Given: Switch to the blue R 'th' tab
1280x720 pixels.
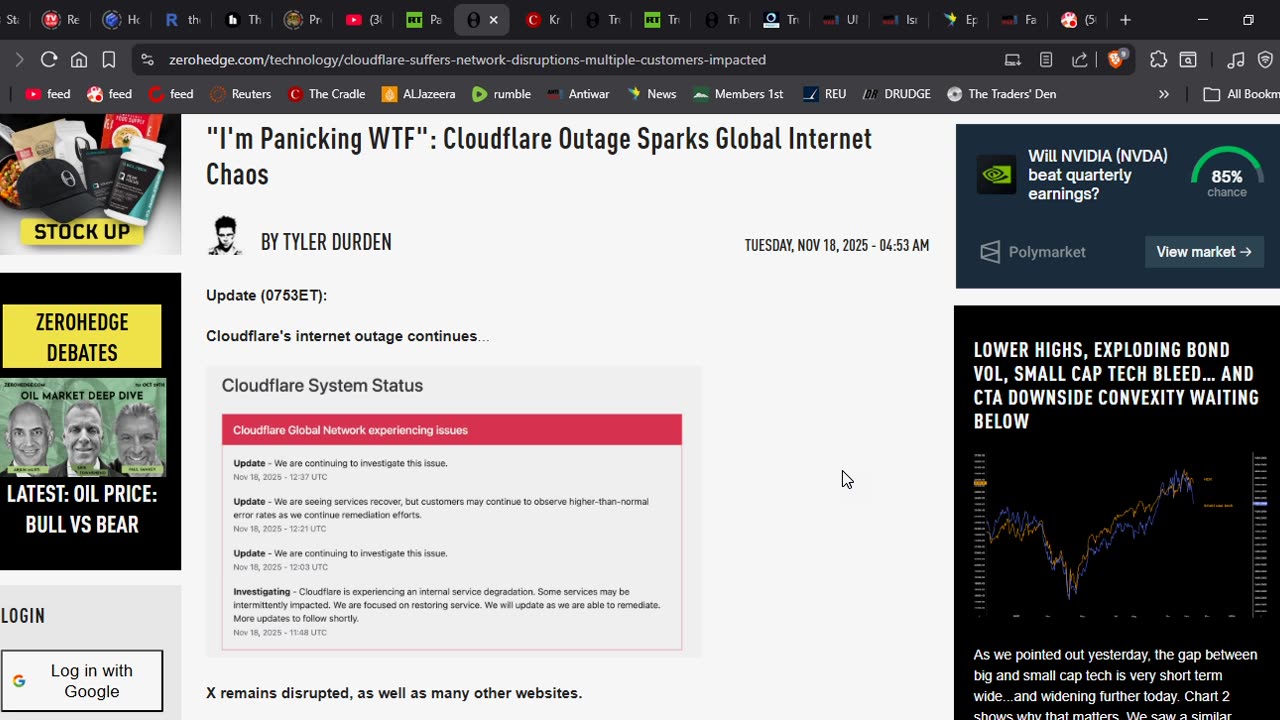Looking at the screenshot, I should (x=182, y=19).
